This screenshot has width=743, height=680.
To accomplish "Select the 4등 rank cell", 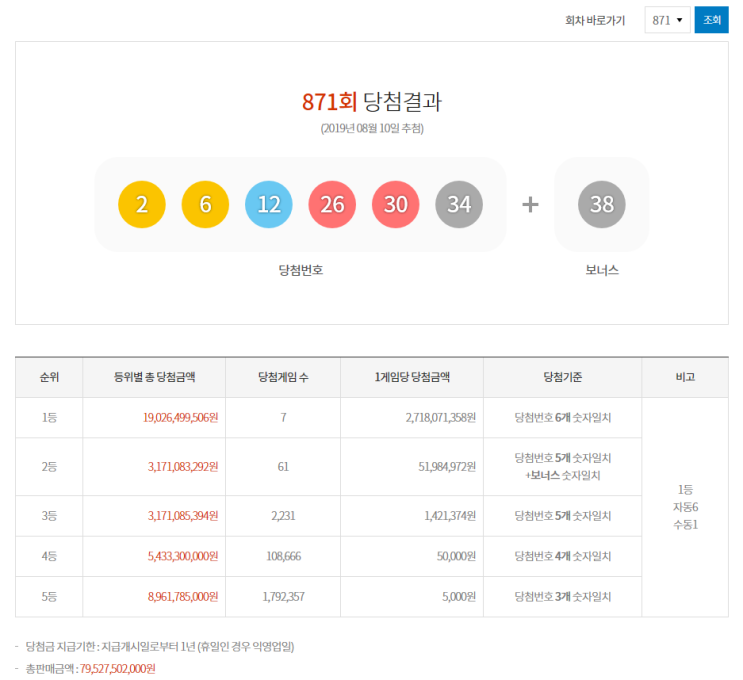I will (49, 556).
